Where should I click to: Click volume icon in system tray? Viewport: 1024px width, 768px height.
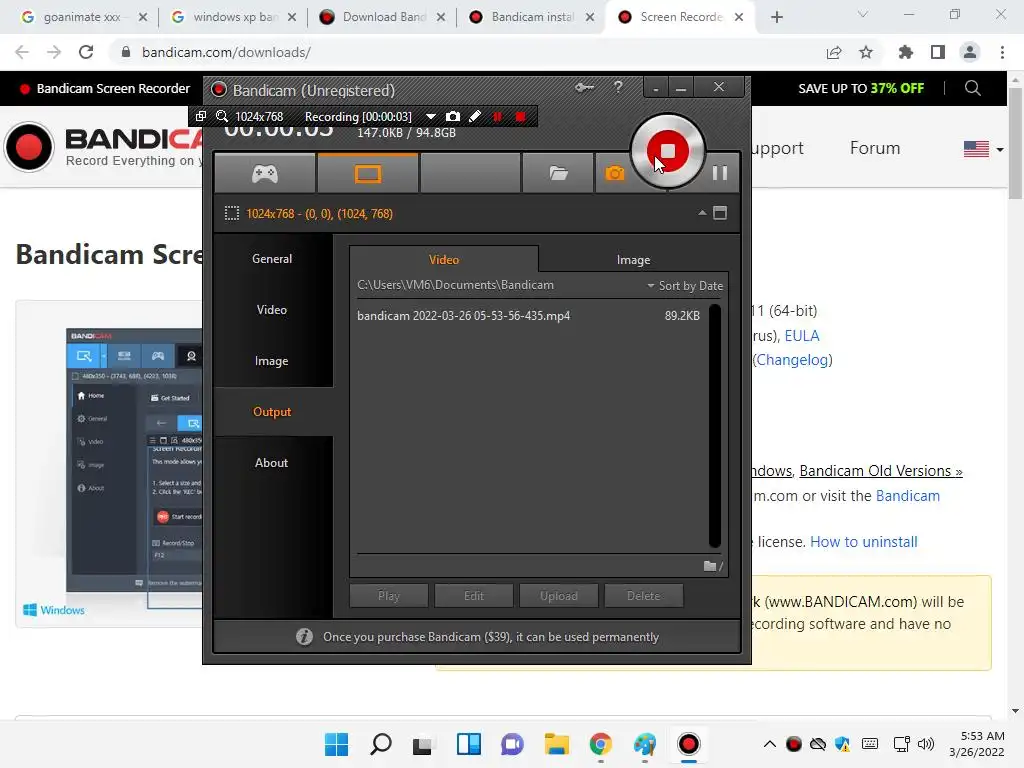coord(925,744)
